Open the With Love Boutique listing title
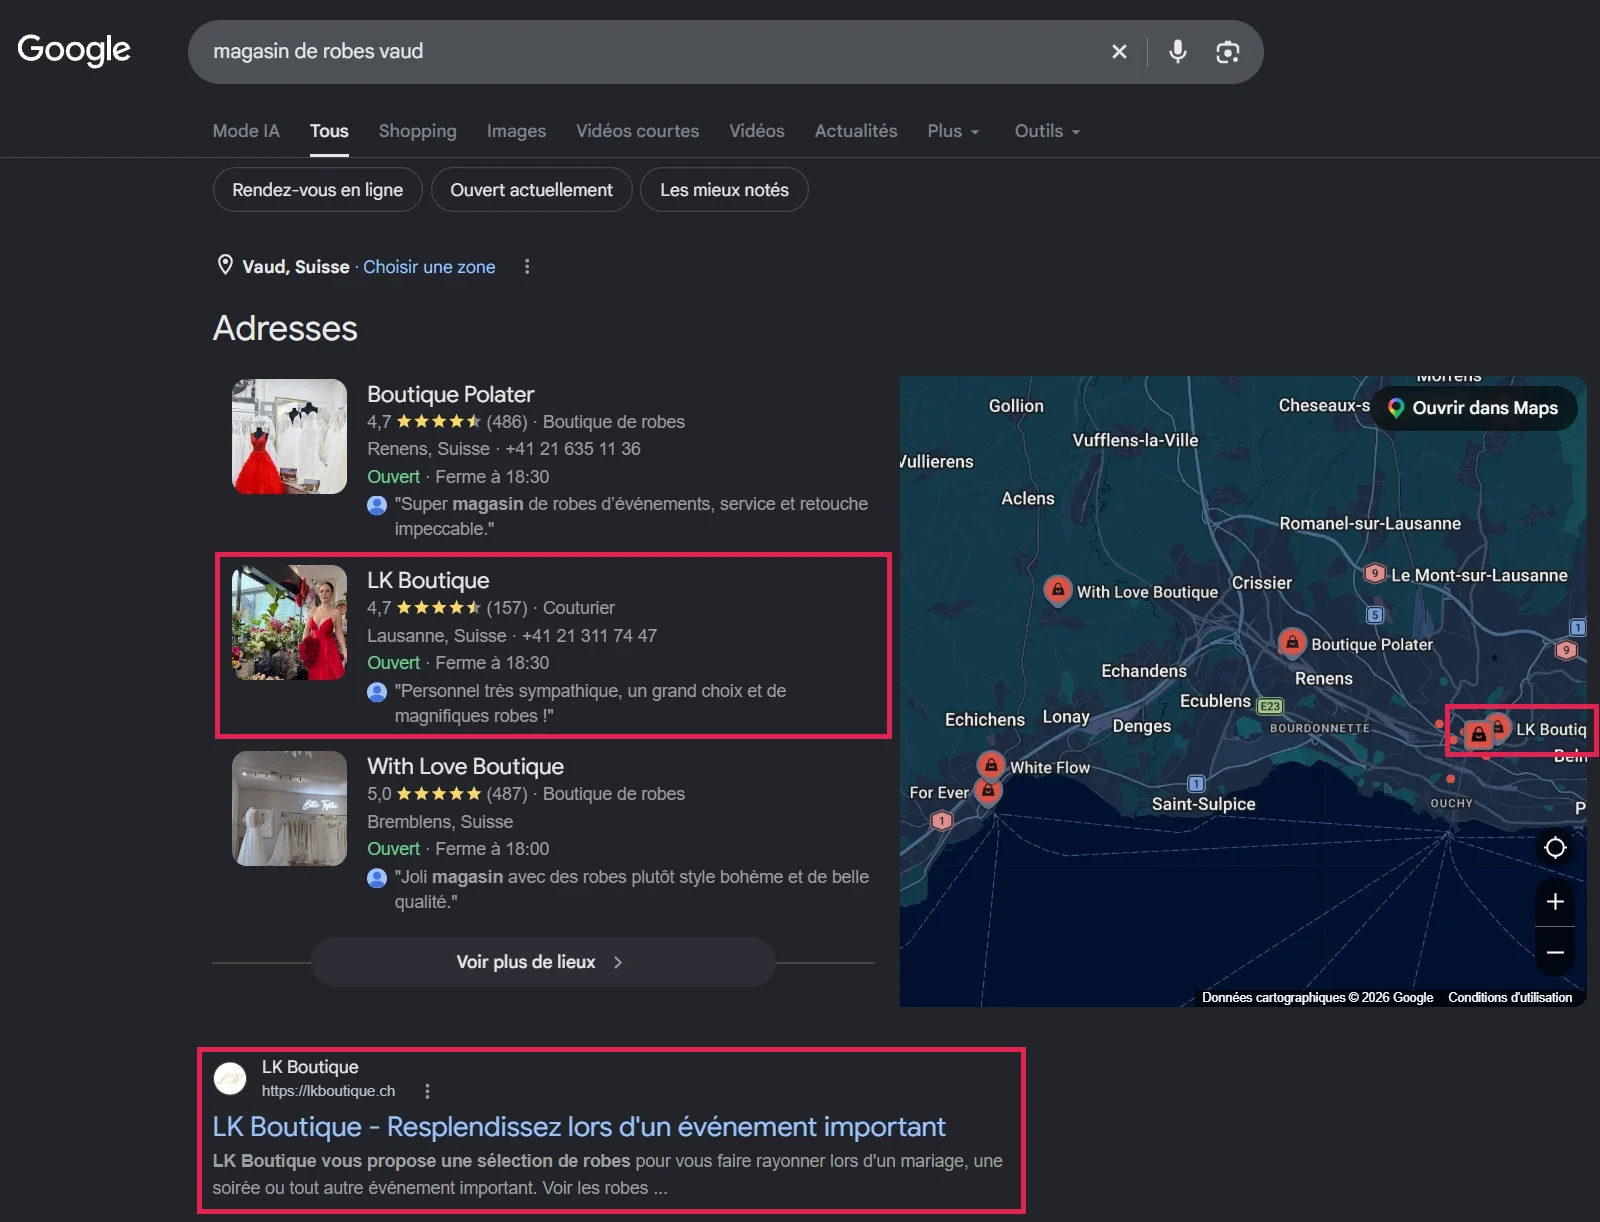Viewport: 1600px width, 1222px height. (x=465, y=766)
